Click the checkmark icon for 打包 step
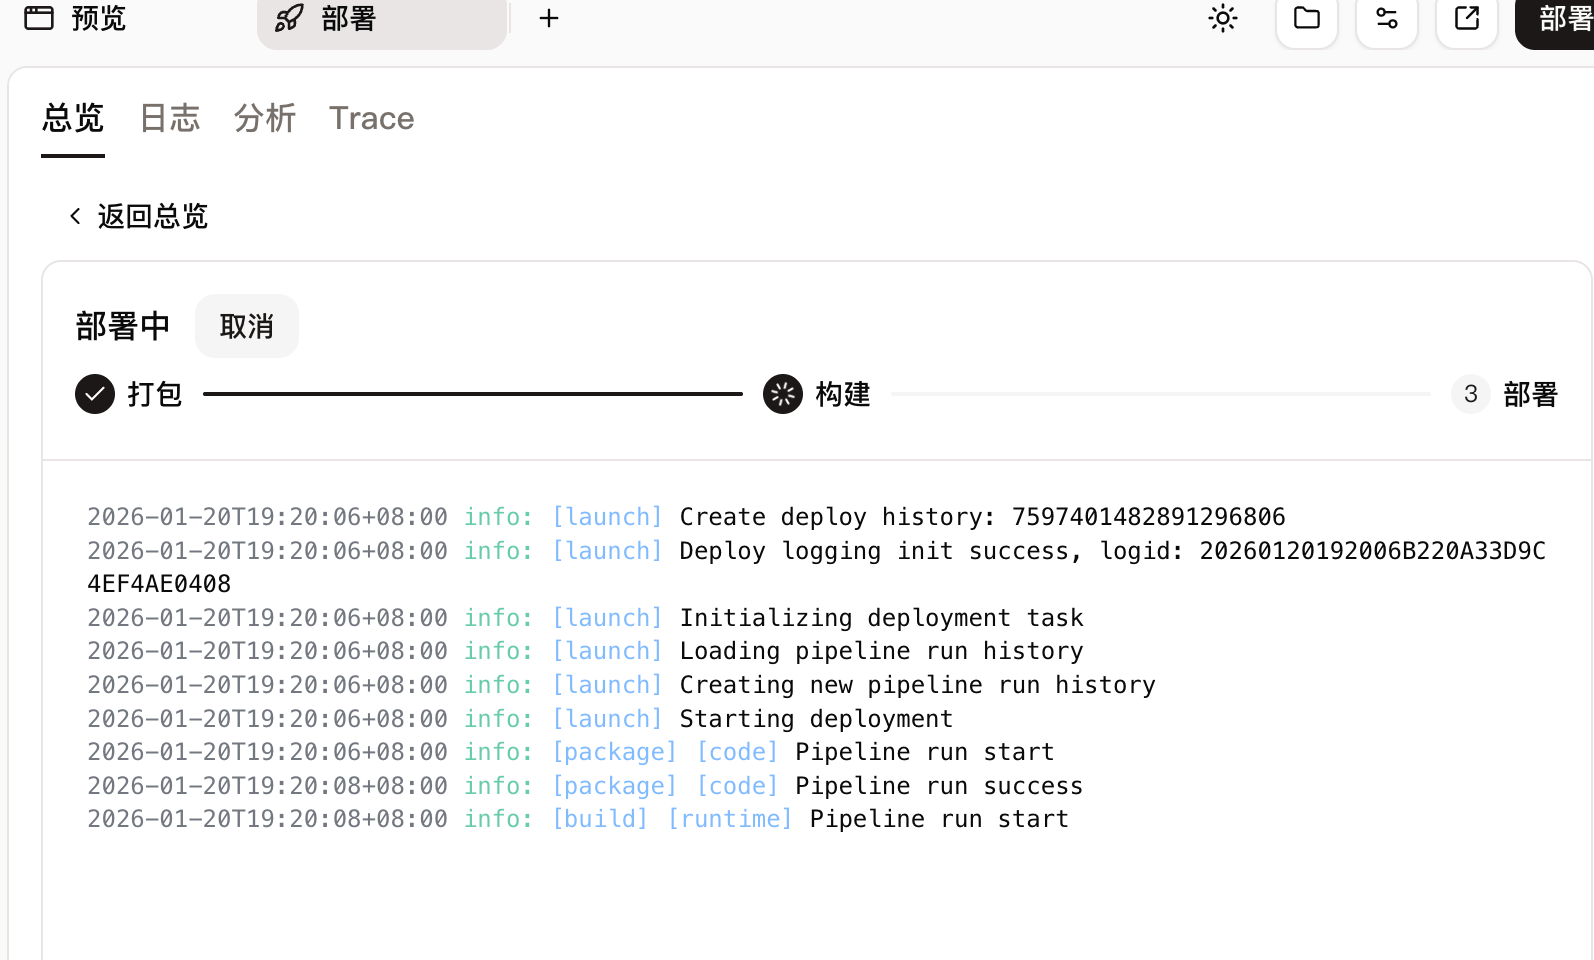Viewport: 1594px width, 960px height. pyautogui.click(x=95, y=394)
